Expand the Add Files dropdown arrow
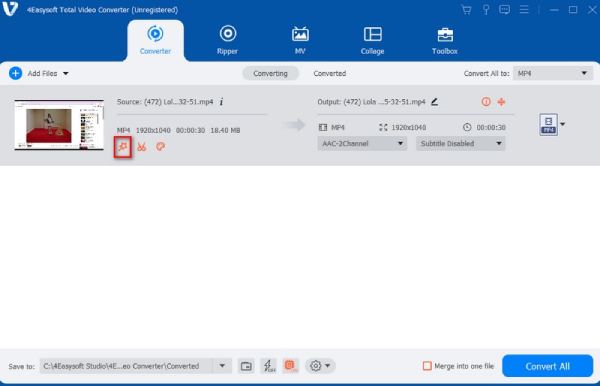The image size is (600, 386). click(x=66, y=73)
